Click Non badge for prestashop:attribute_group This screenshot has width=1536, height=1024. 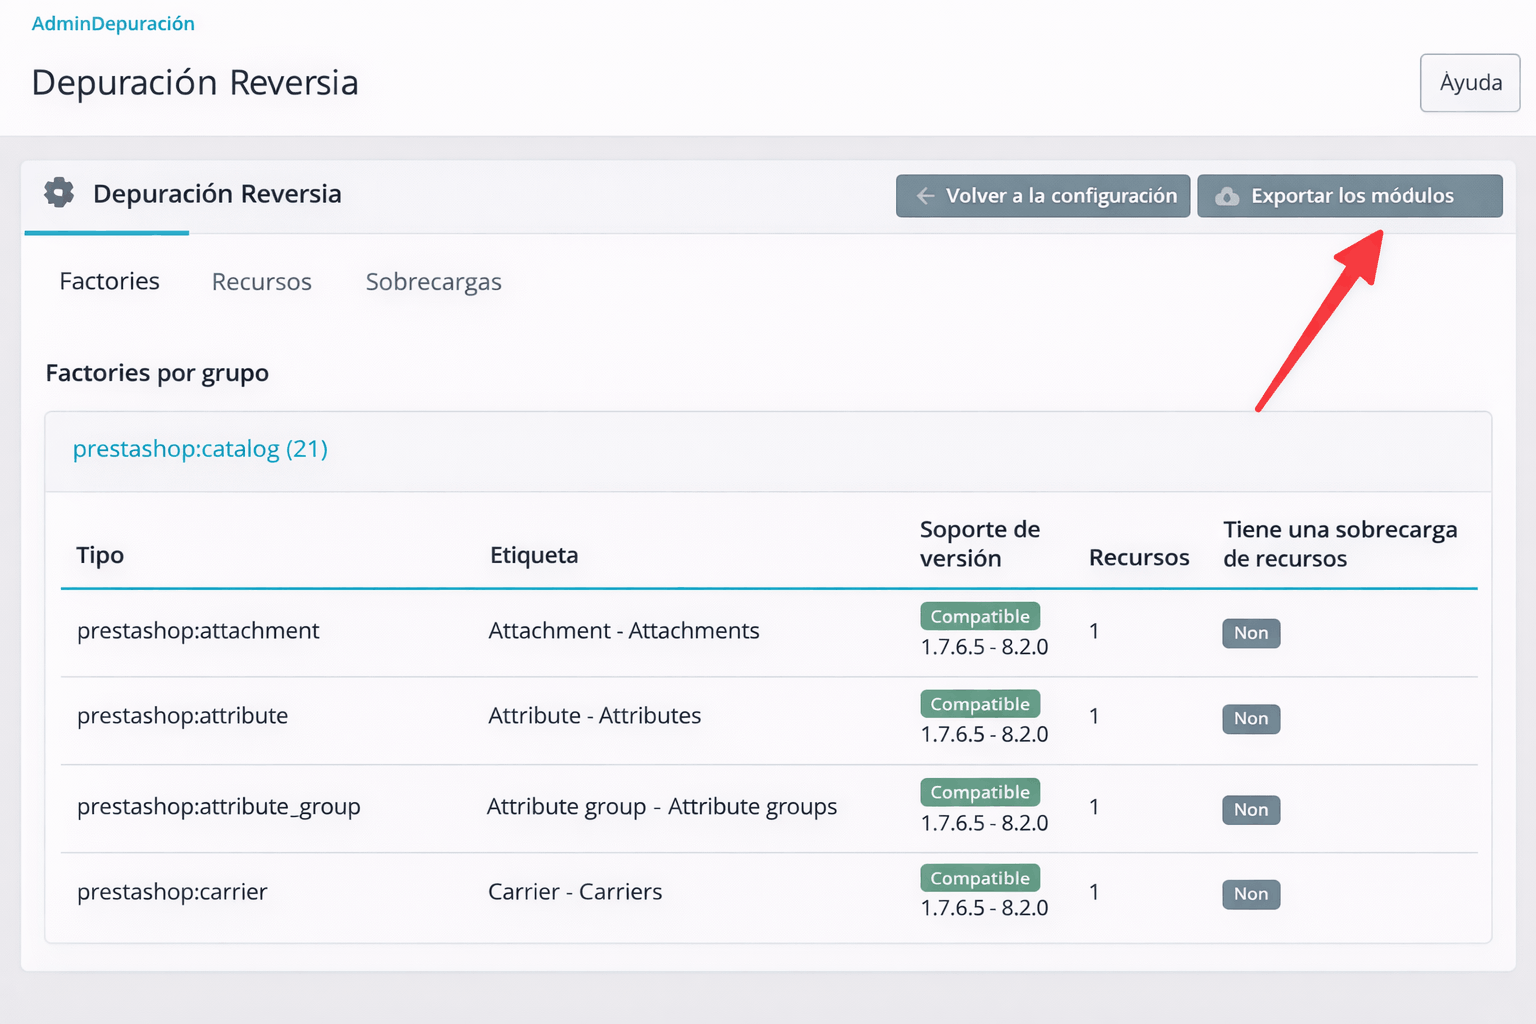click(1250, 810)
